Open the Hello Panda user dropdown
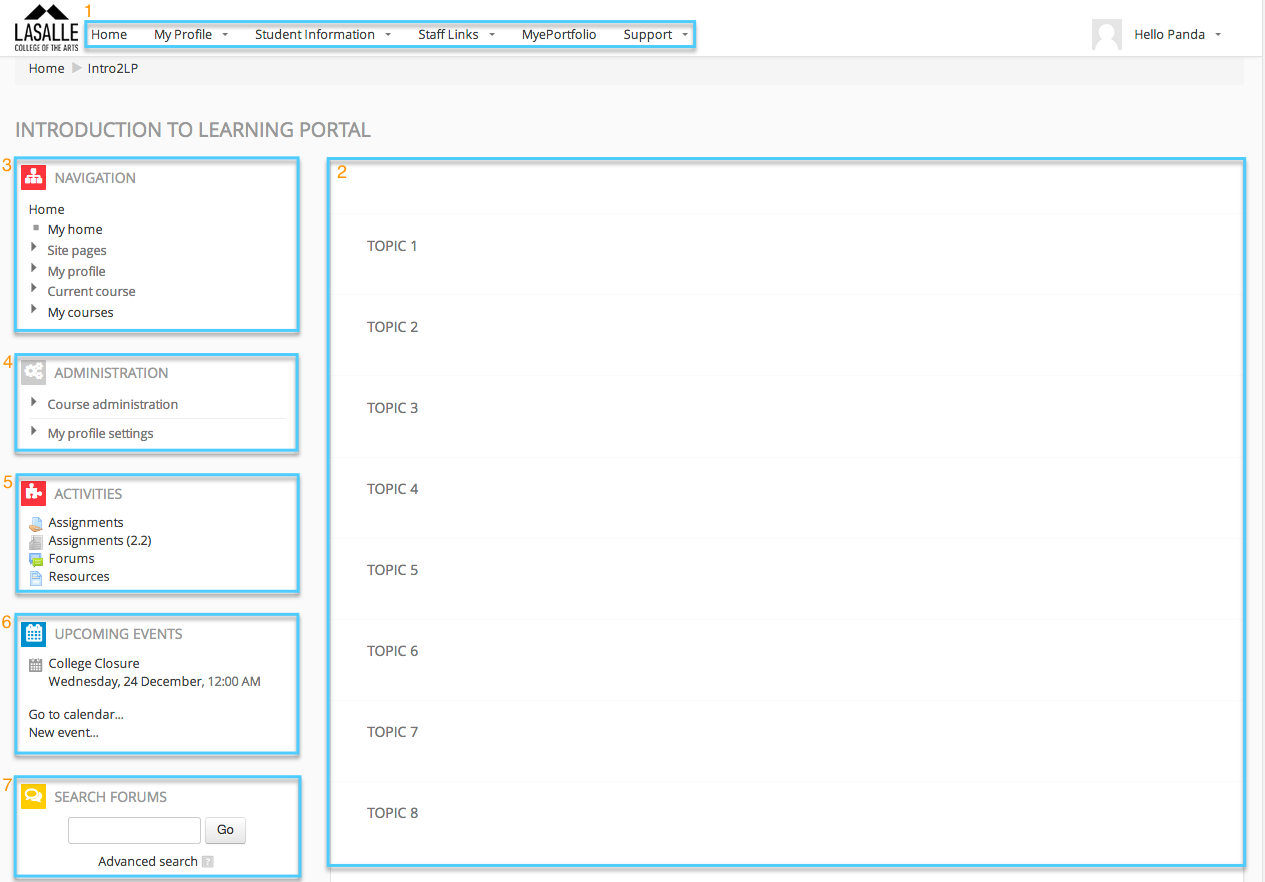The height and width of the screenshot is (882, 1265). [1177, 35]
